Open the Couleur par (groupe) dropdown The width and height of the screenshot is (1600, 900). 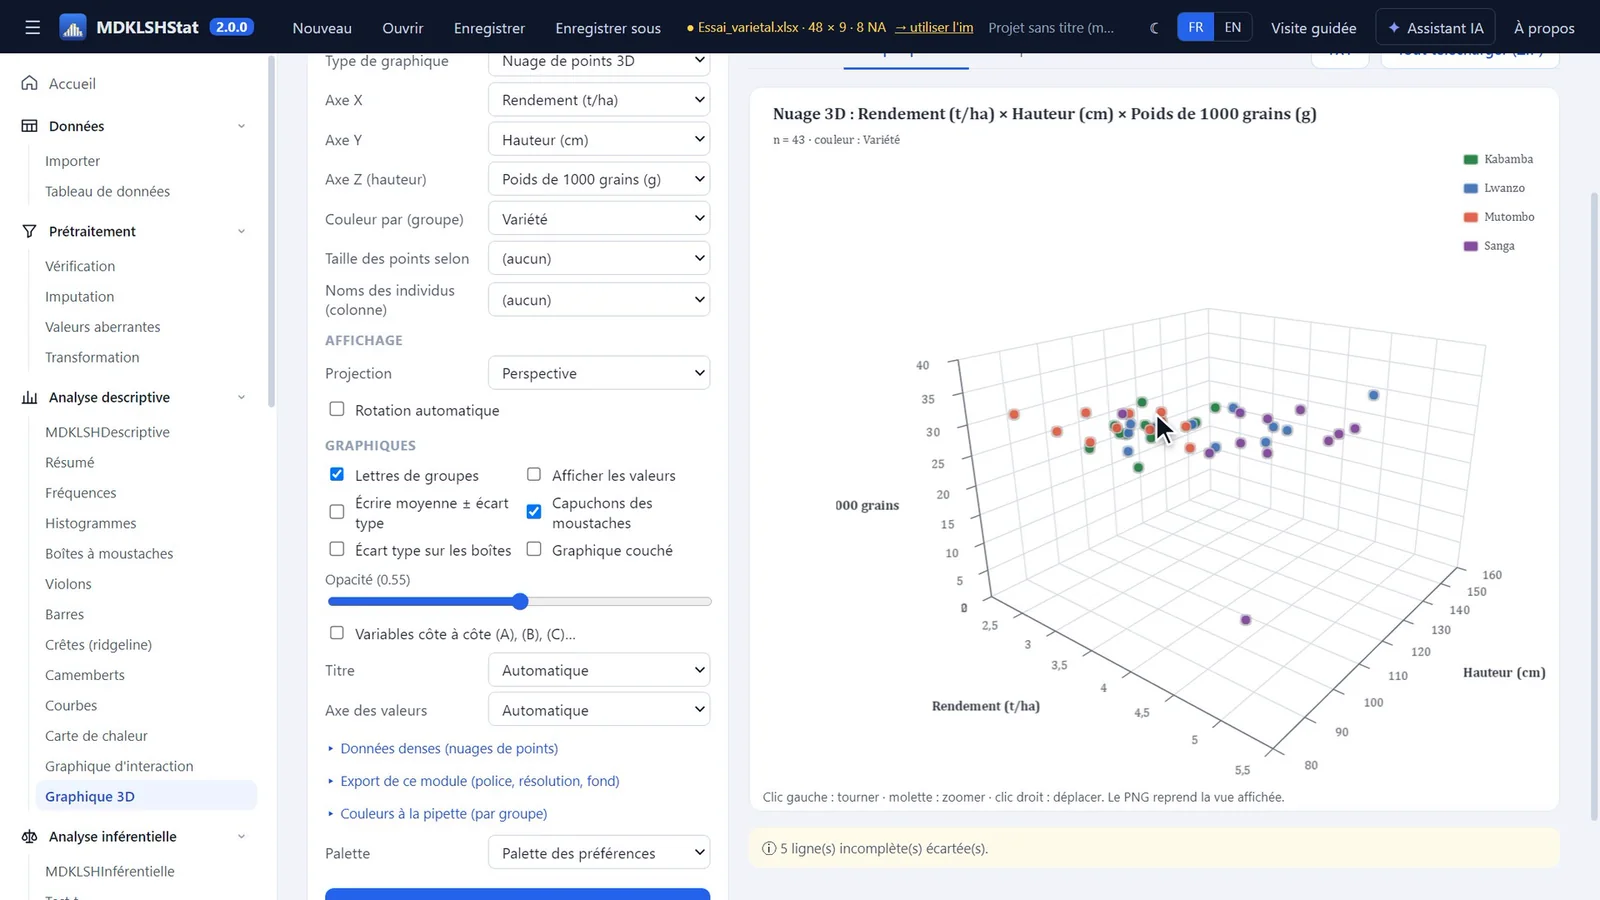click(x=599, y=219)
